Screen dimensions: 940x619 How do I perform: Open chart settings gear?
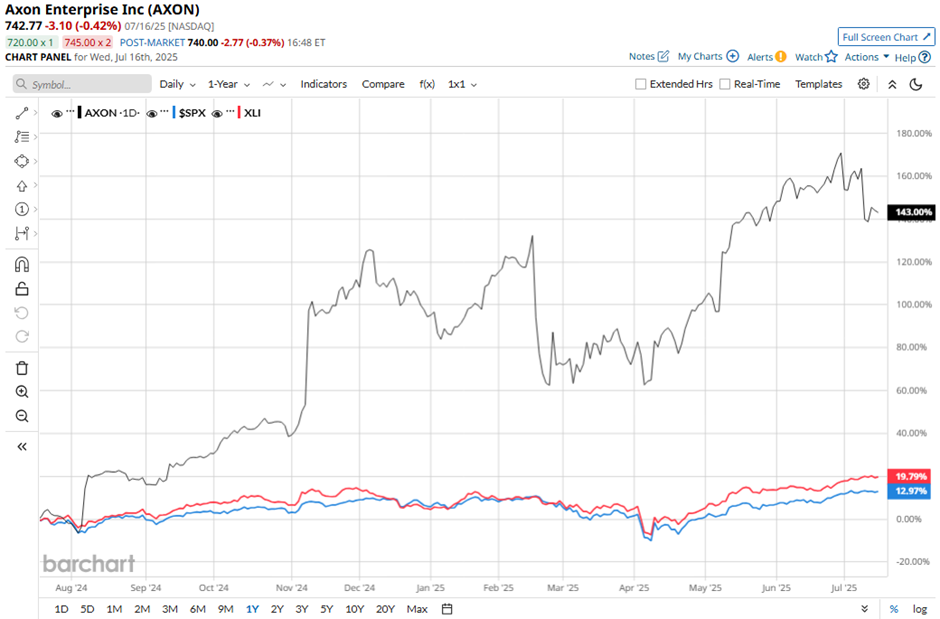click(x=863, y=84)
